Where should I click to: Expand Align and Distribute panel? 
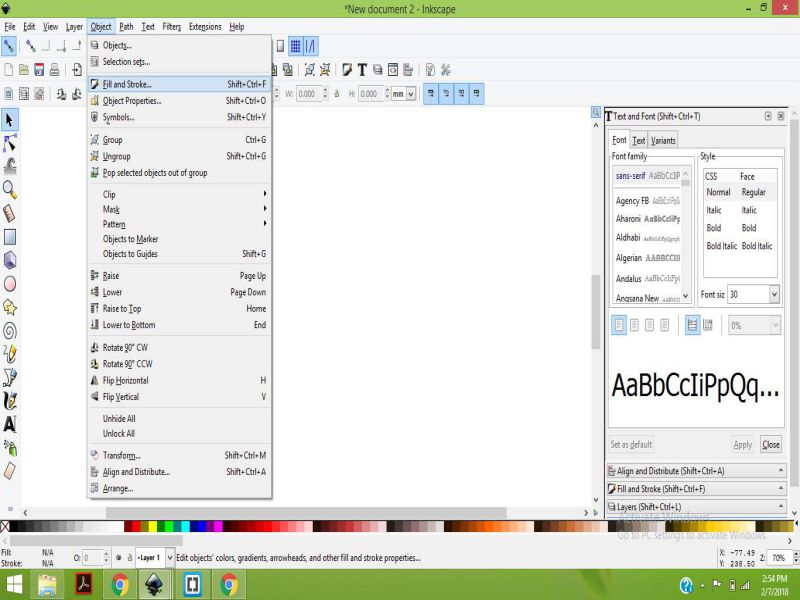coord(696,471)
